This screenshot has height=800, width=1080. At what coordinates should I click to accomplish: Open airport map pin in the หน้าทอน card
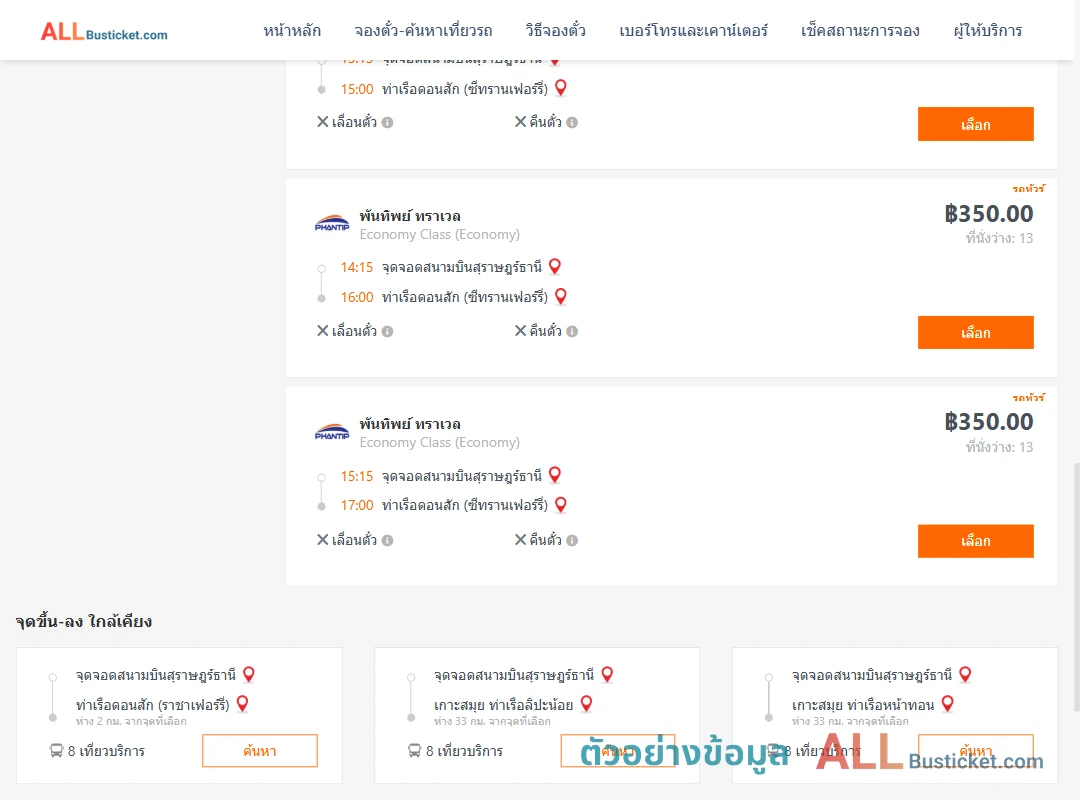[x=965, y=674]
